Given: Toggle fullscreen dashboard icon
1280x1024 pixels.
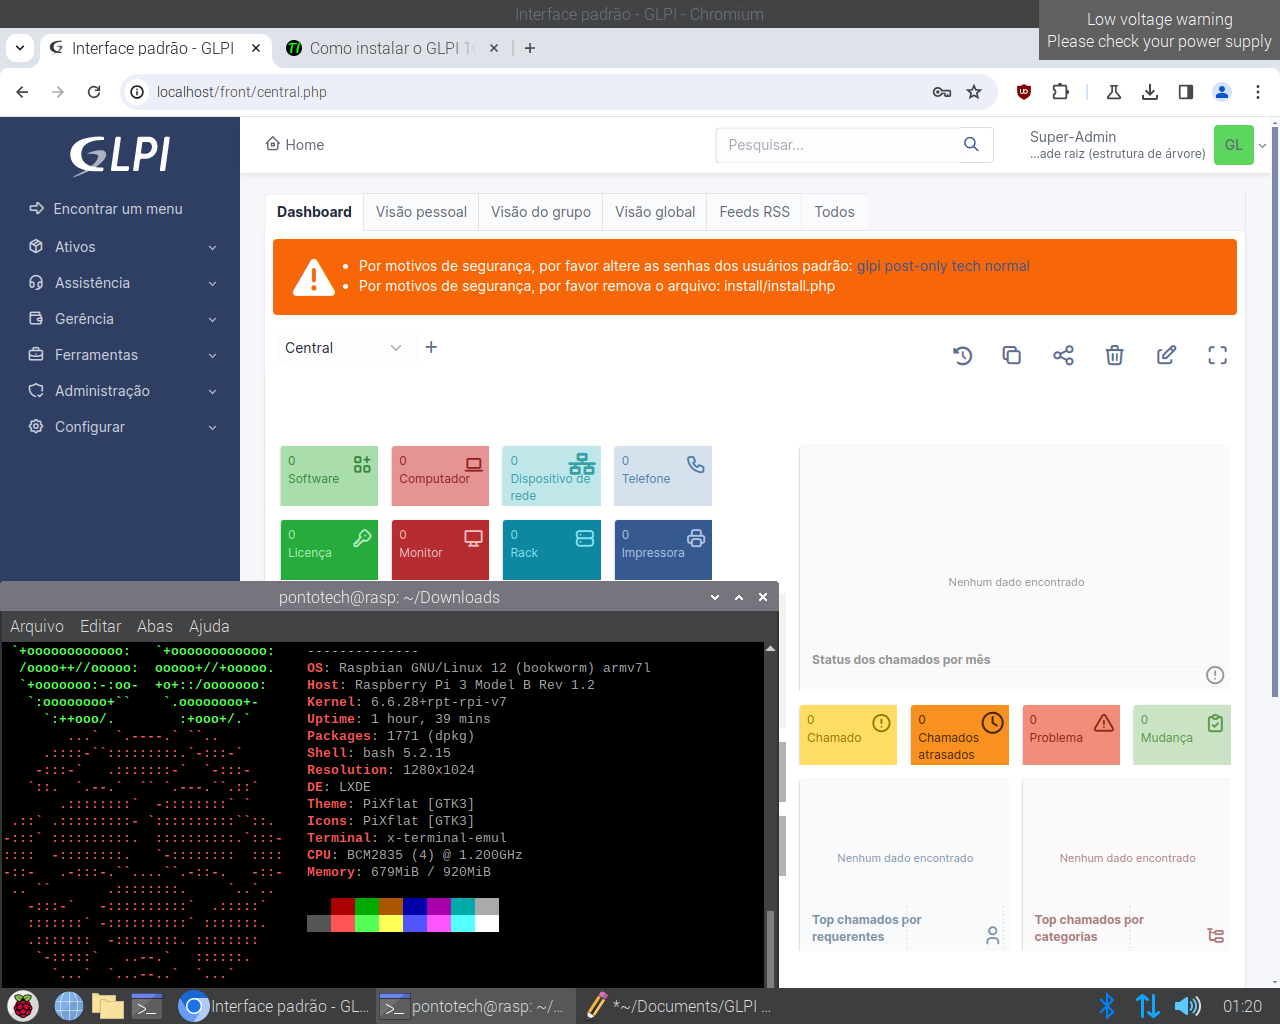Looking at the screenshot, I should pos(1217,355).
